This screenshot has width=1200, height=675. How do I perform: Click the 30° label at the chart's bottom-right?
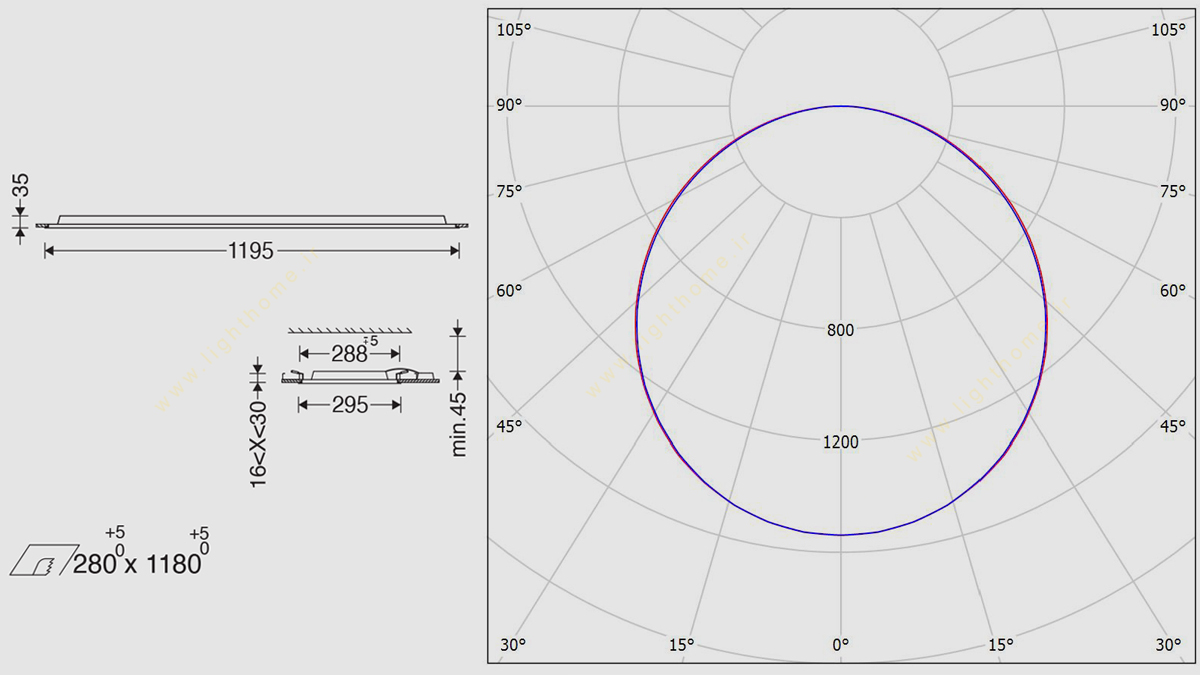pos(1168,645)
